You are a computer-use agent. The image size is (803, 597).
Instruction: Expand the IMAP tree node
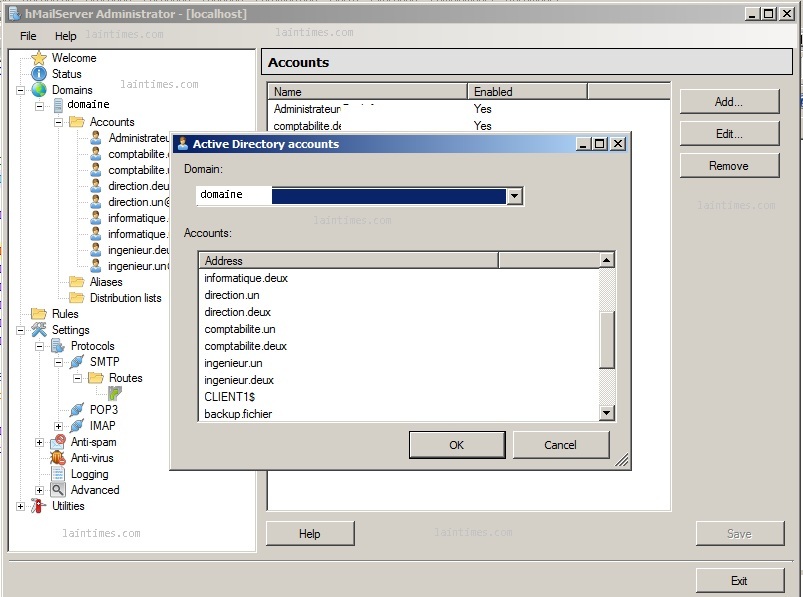point(58,427)
